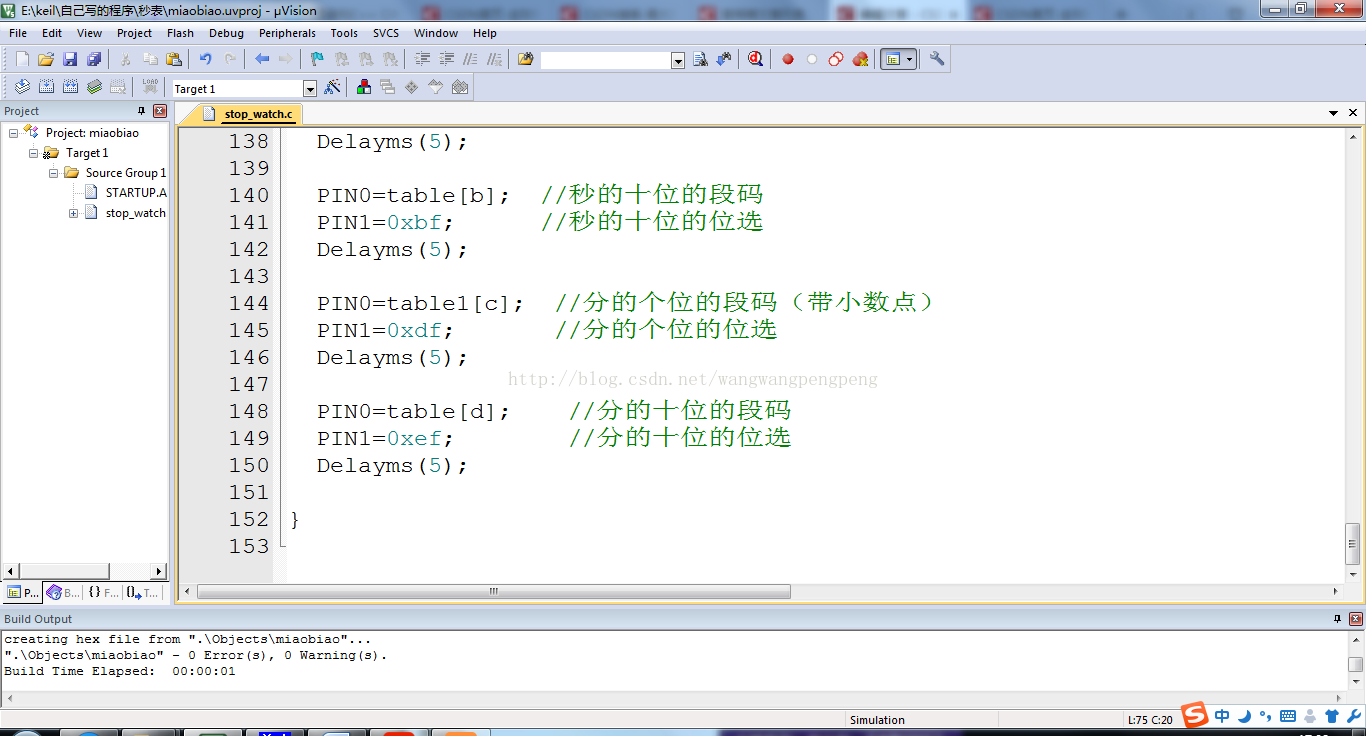Click the Download (LOAD) to flash icon
The width and height of the screenshot is (1366, 736).
click(x=150, y=88)
